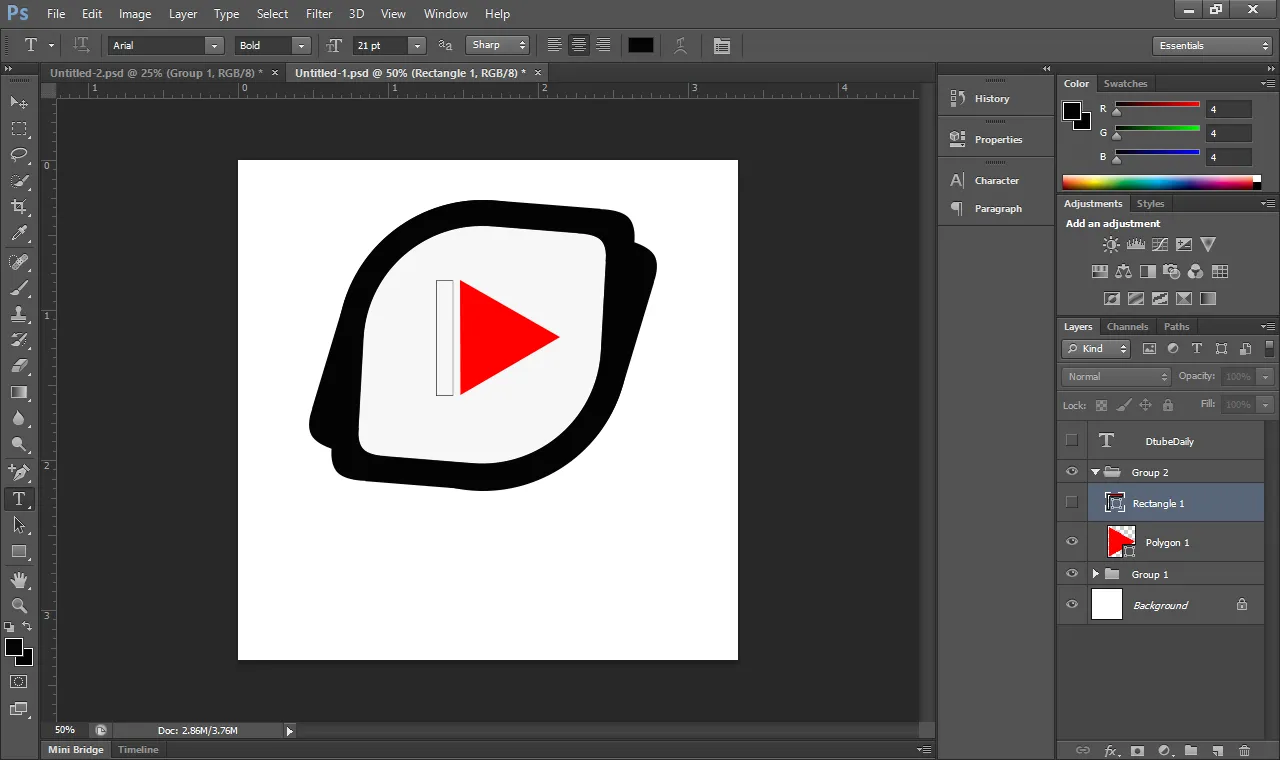Select the Quick Selection tool
The image size is (1280, 760).
(19, 181)
